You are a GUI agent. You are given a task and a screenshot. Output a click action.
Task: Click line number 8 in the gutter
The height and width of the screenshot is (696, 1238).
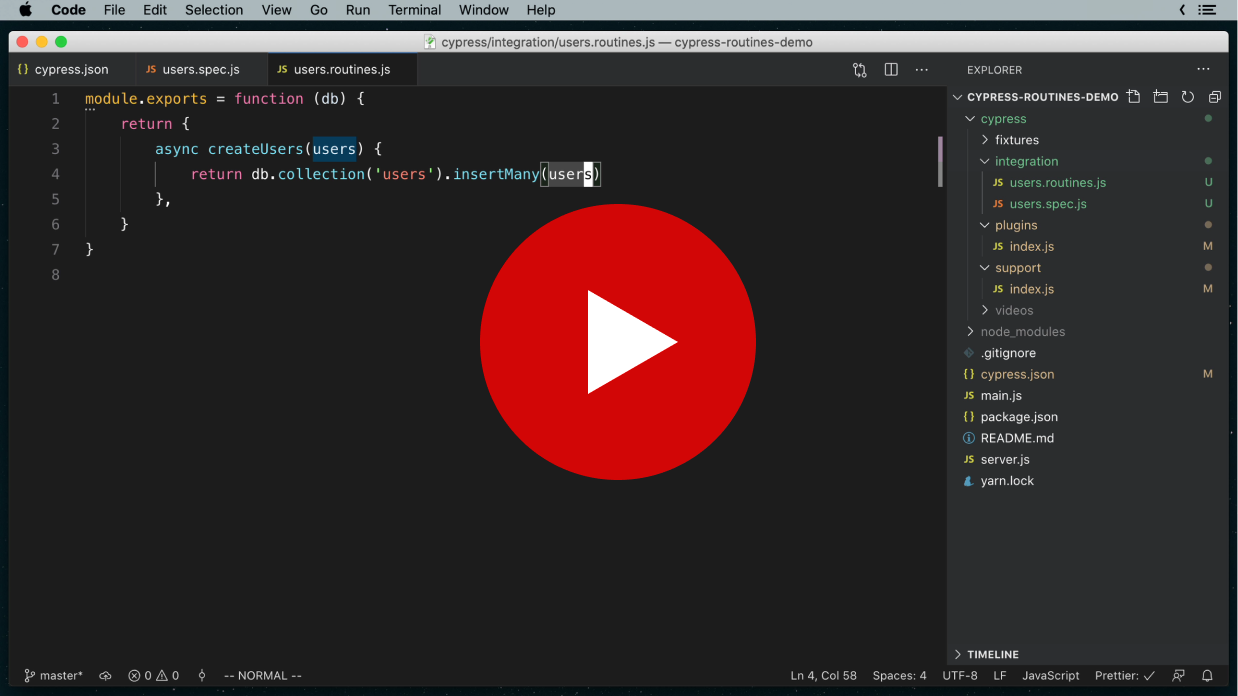(55, 274)
